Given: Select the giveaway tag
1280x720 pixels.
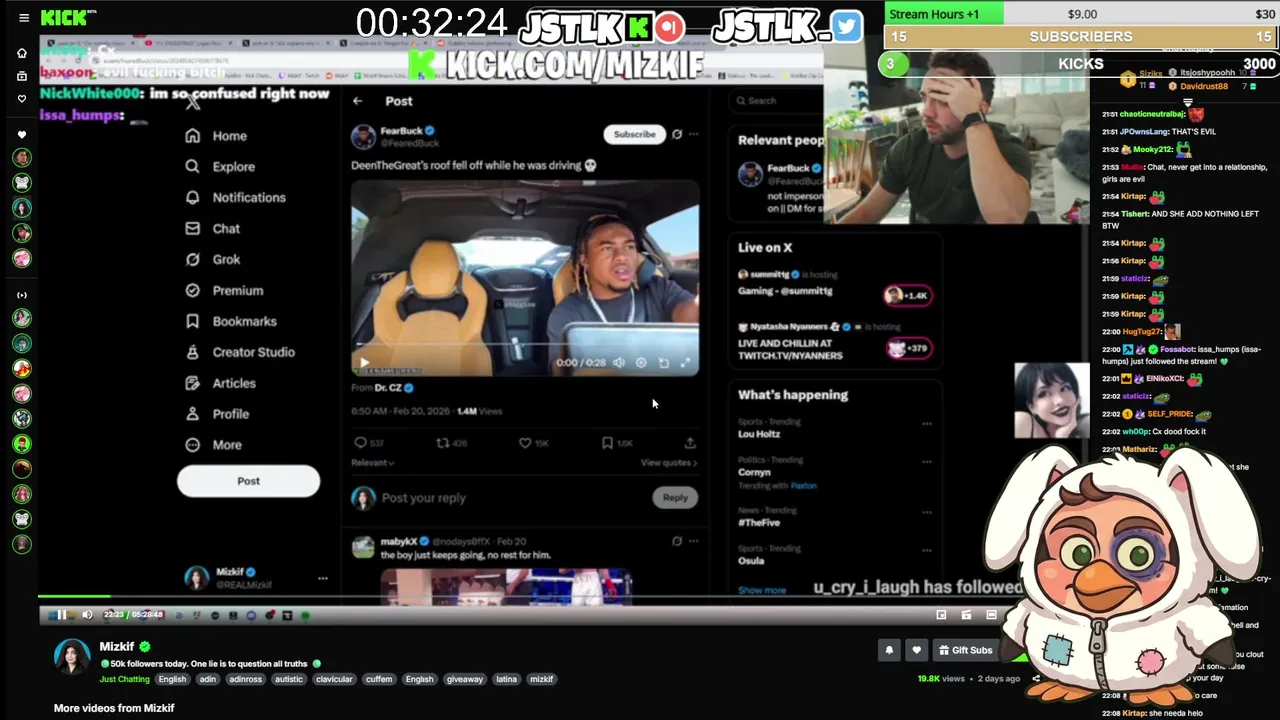Looking at the screenshot, I should point(464,679).
